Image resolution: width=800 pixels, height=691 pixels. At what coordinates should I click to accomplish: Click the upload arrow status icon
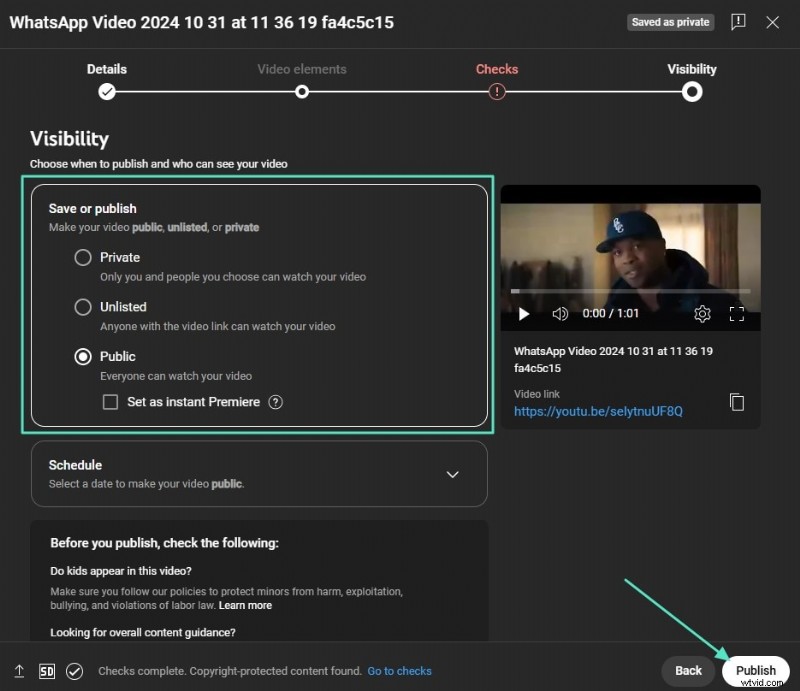17,671
